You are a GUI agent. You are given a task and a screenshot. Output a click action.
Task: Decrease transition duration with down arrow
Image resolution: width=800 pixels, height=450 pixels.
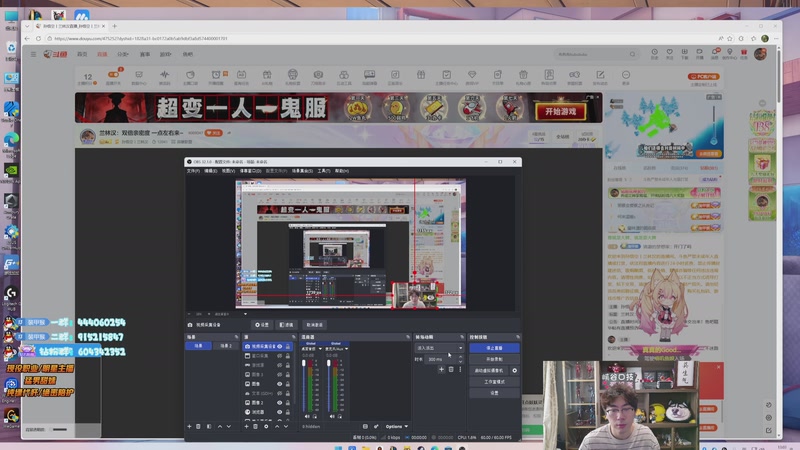point(460,361)
